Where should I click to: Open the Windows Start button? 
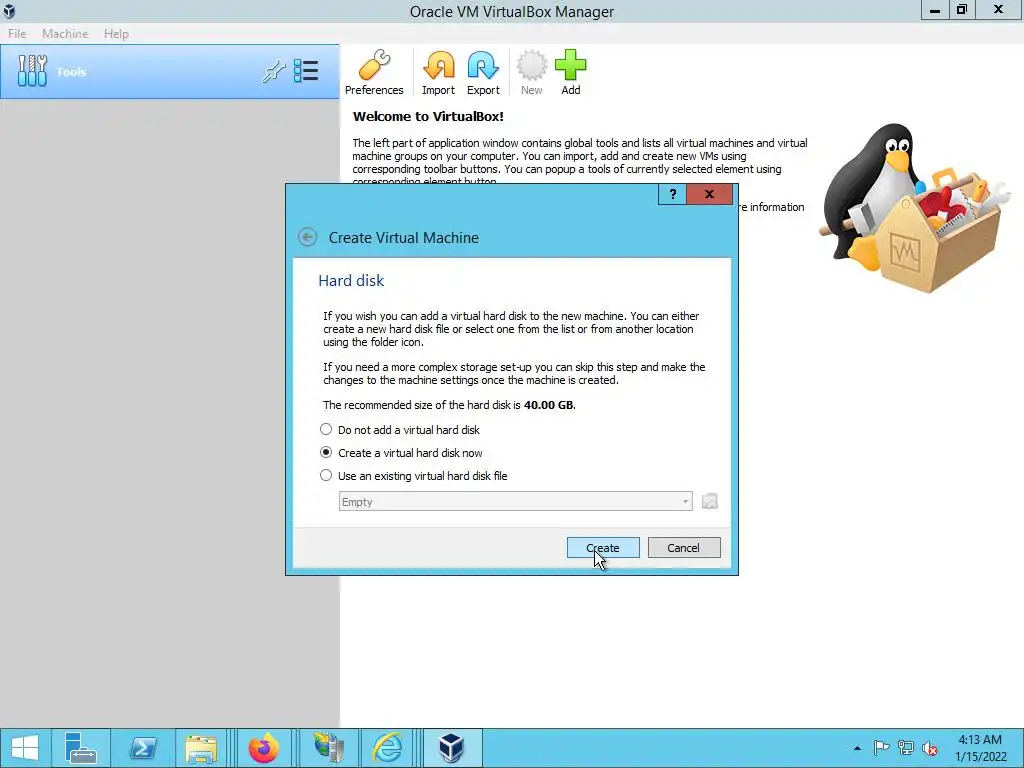(25, 748)
